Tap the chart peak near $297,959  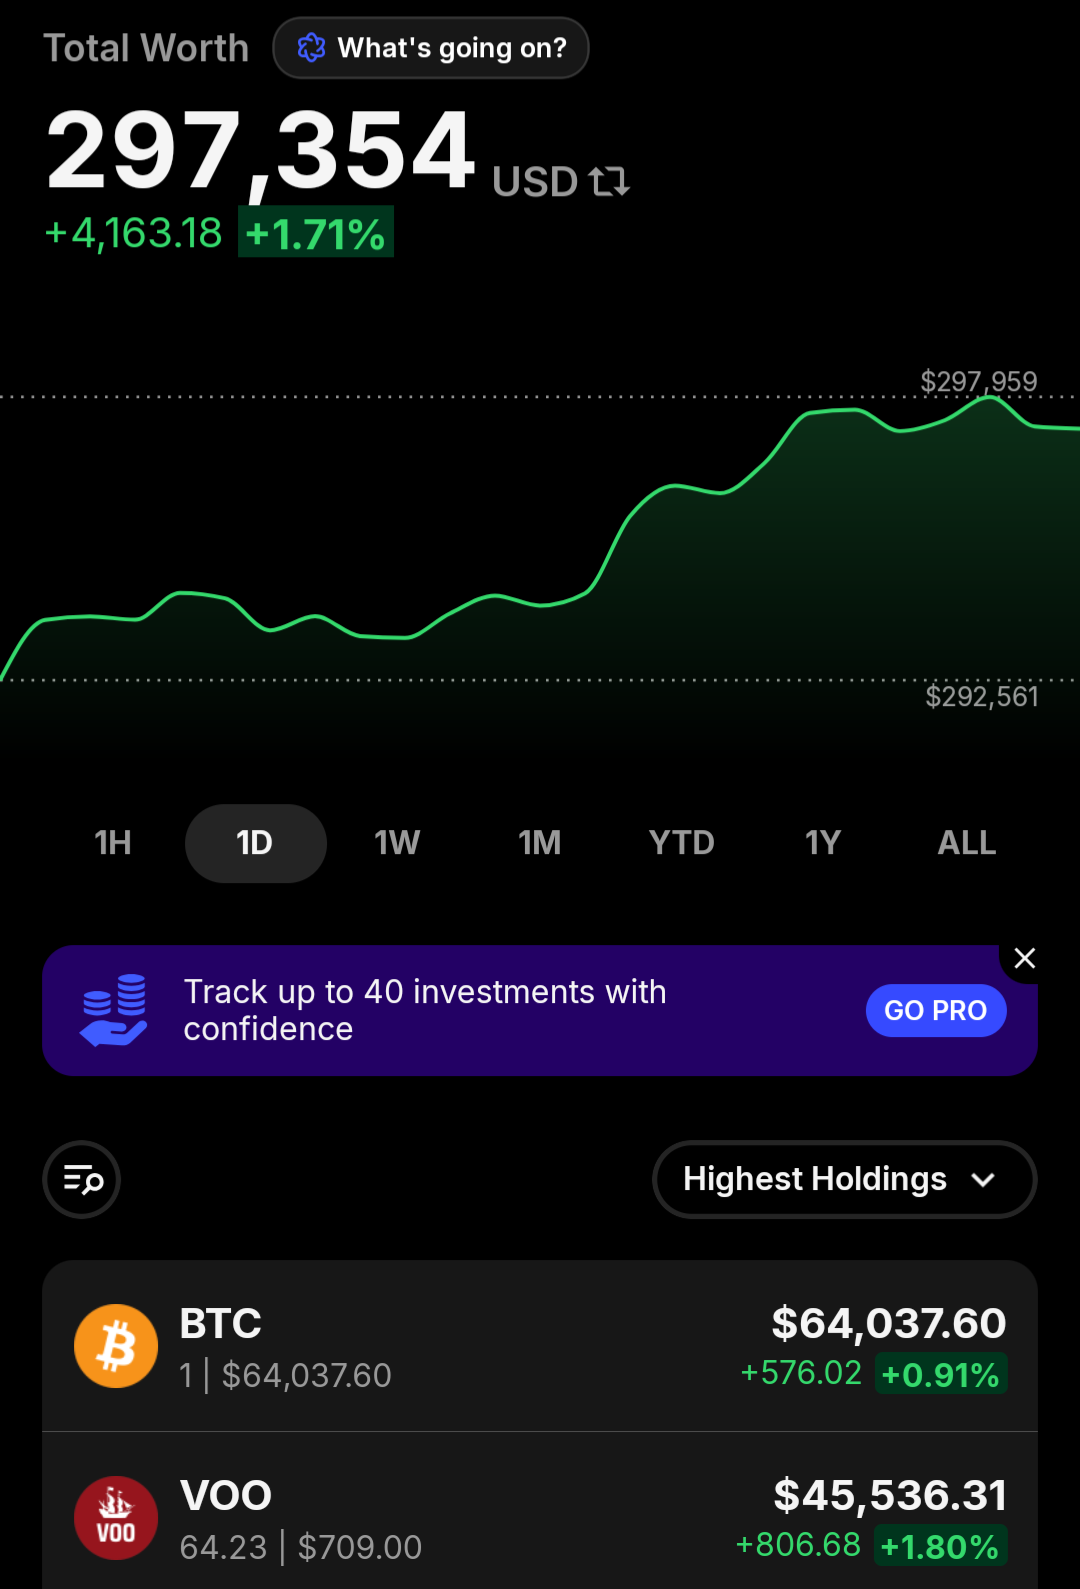click(988, 398)
